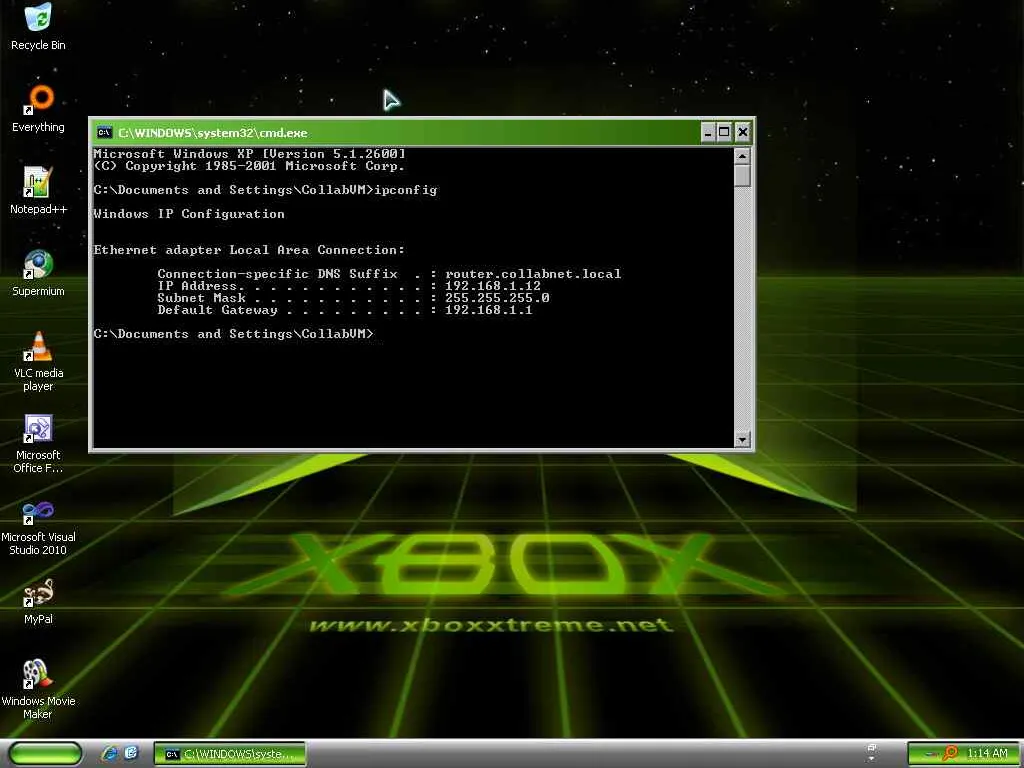Viewport: 1024px width, 768px height.
Task: Click the second Quick Launch icon
Action: coord(131,754)
